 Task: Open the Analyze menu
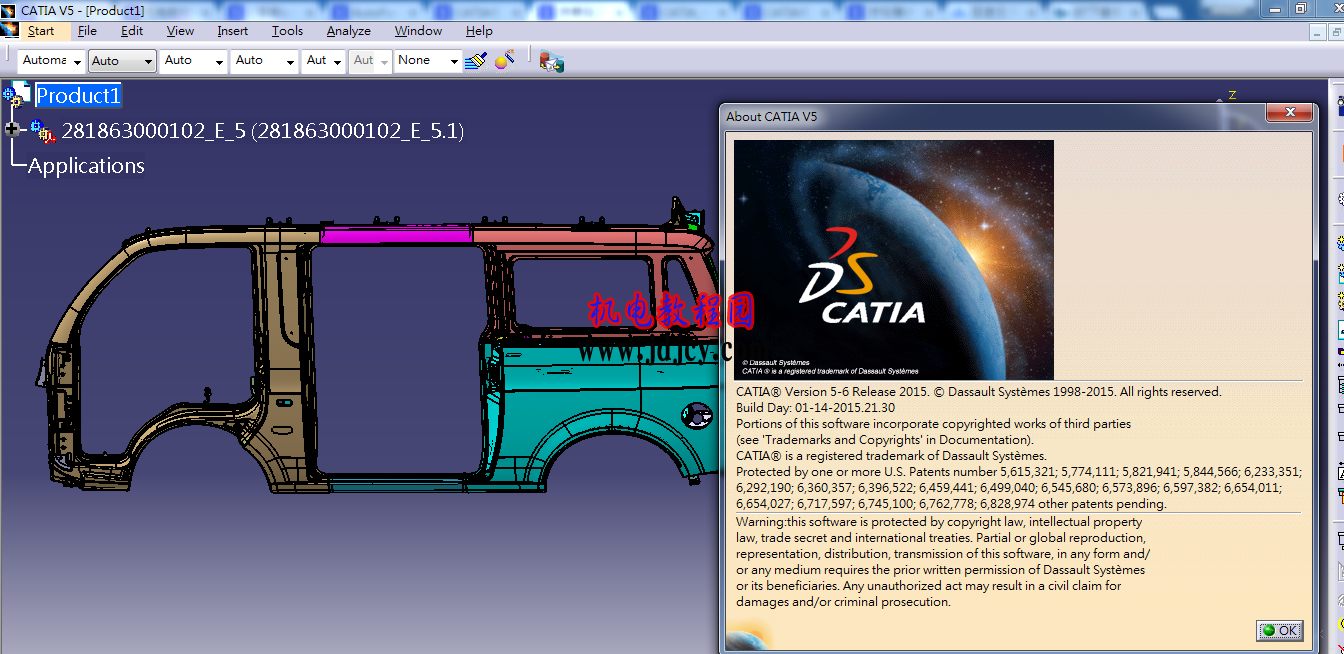(x=349, y=31)
